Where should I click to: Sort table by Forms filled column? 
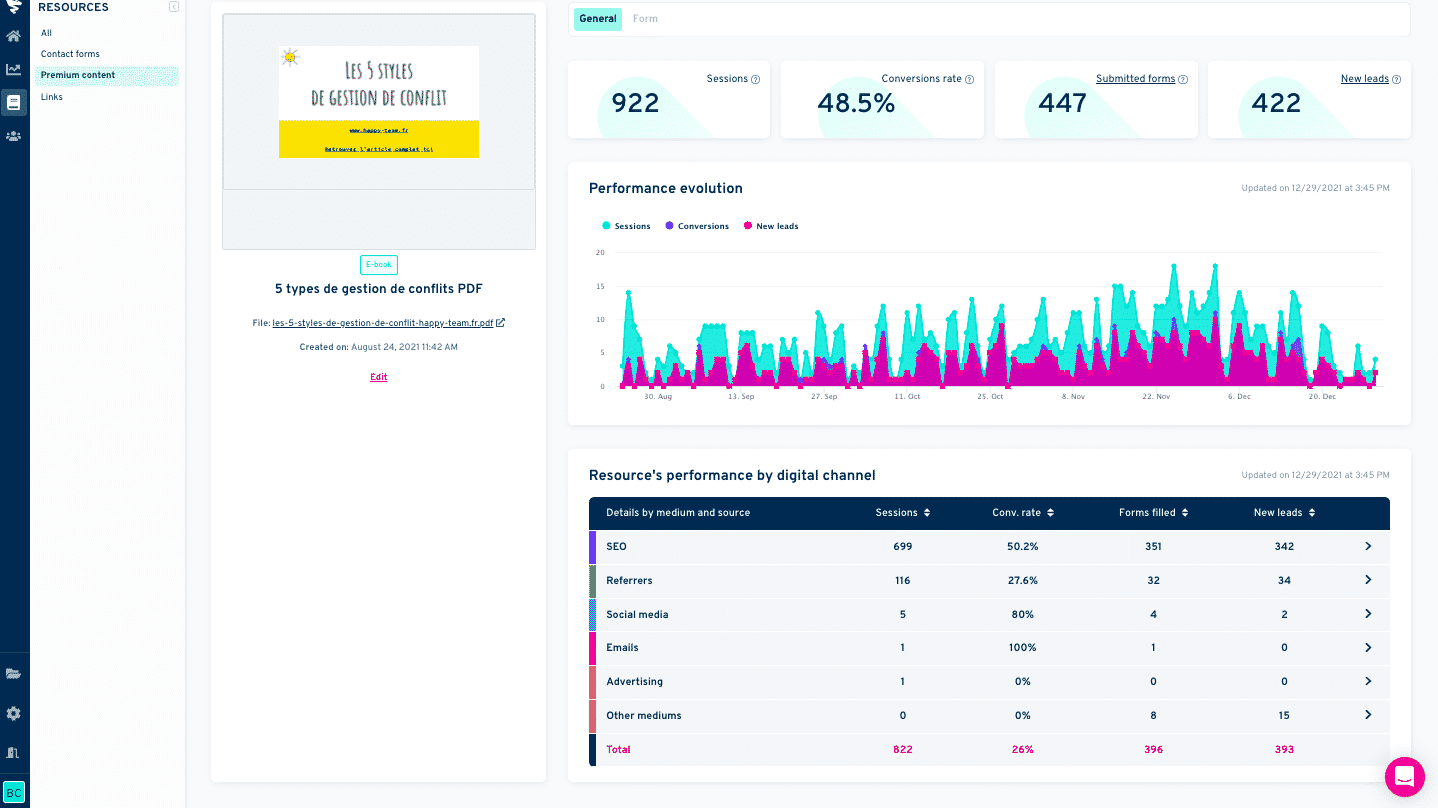pyautogui.click(x=1185, y=513)
